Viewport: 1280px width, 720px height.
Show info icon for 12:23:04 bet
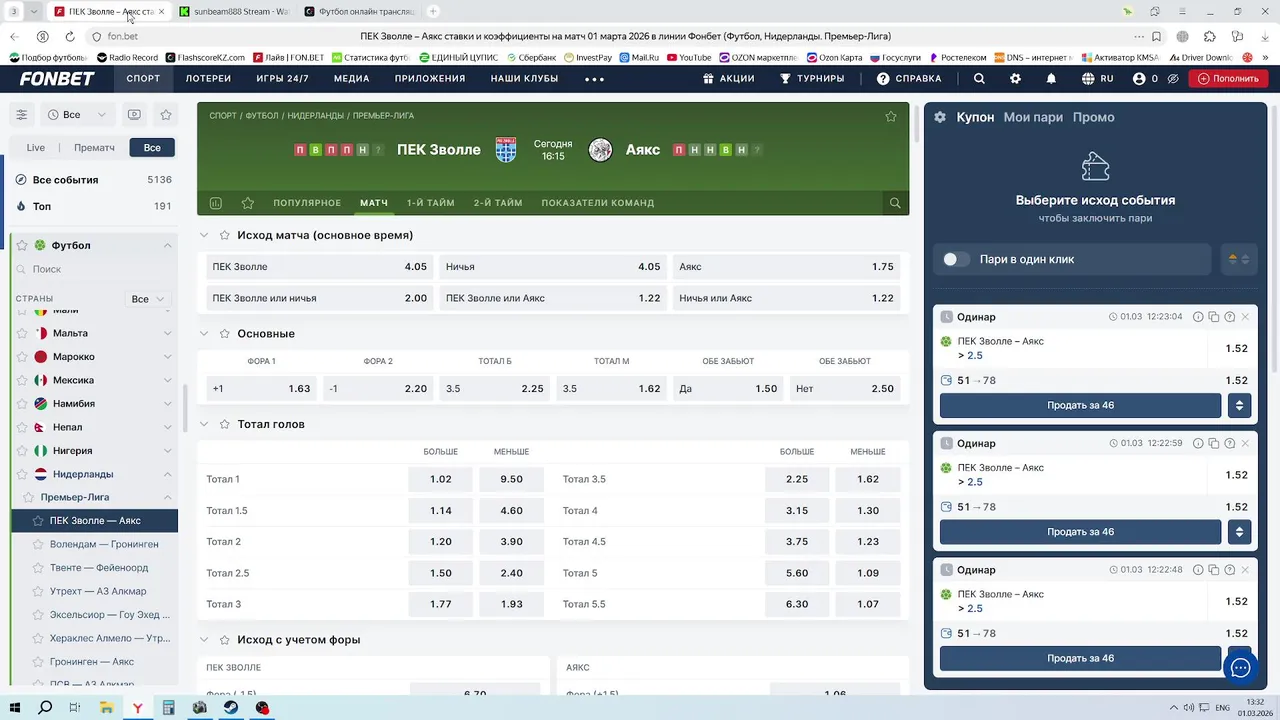1197,317
